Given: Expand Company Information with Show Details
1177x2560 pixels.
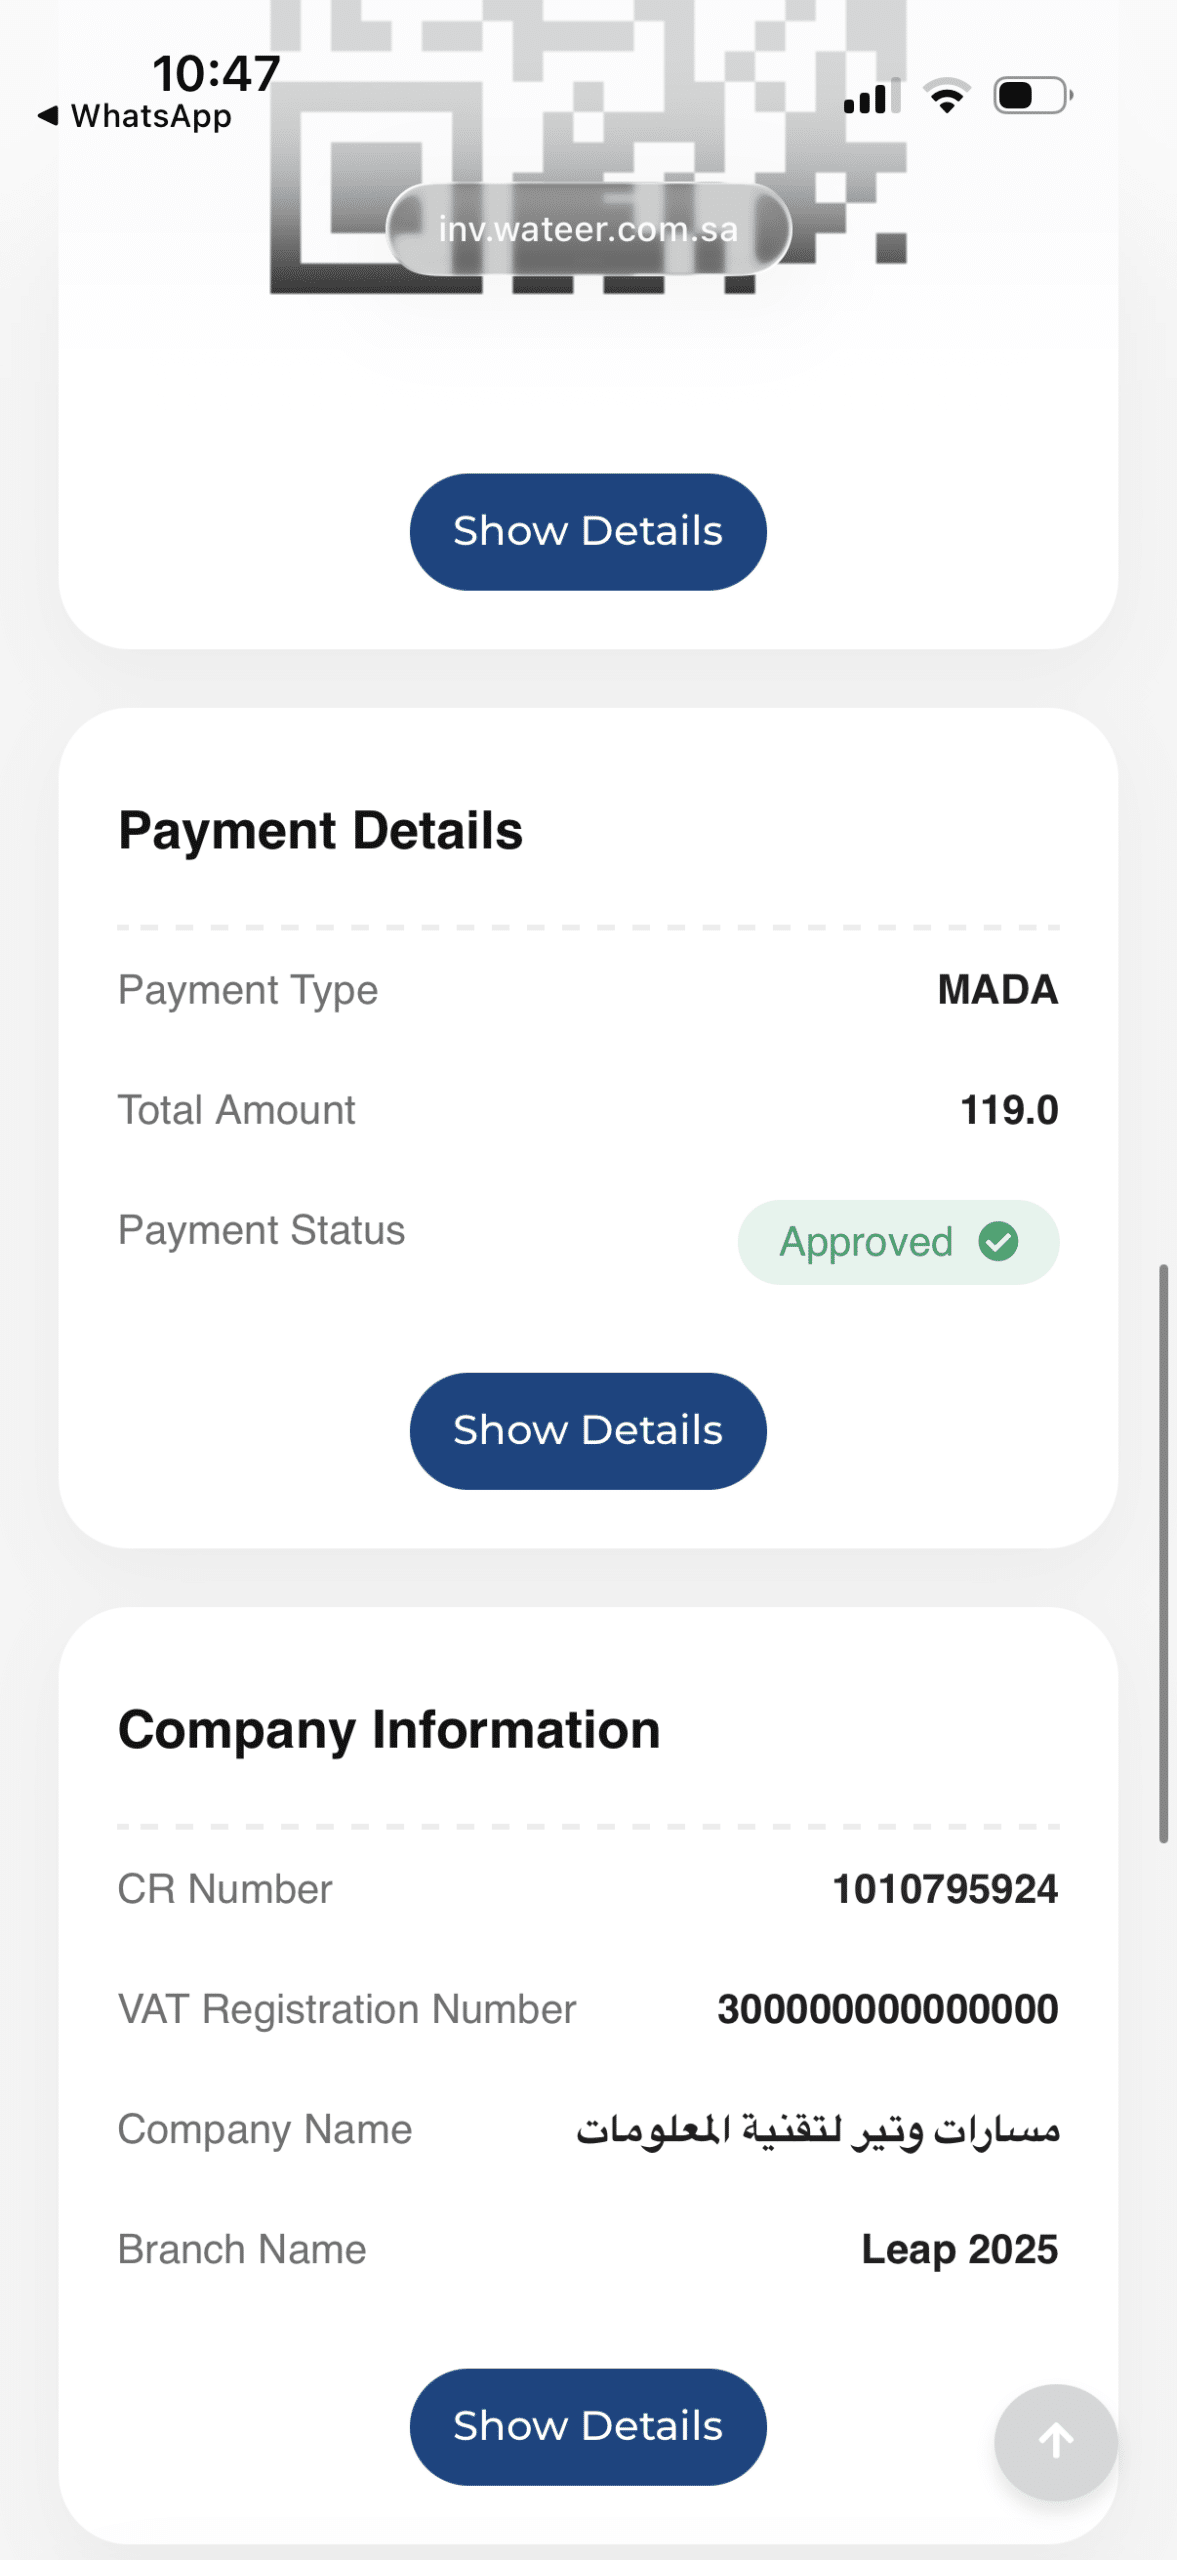Looking at the screenshot, I should point(588,2426).
